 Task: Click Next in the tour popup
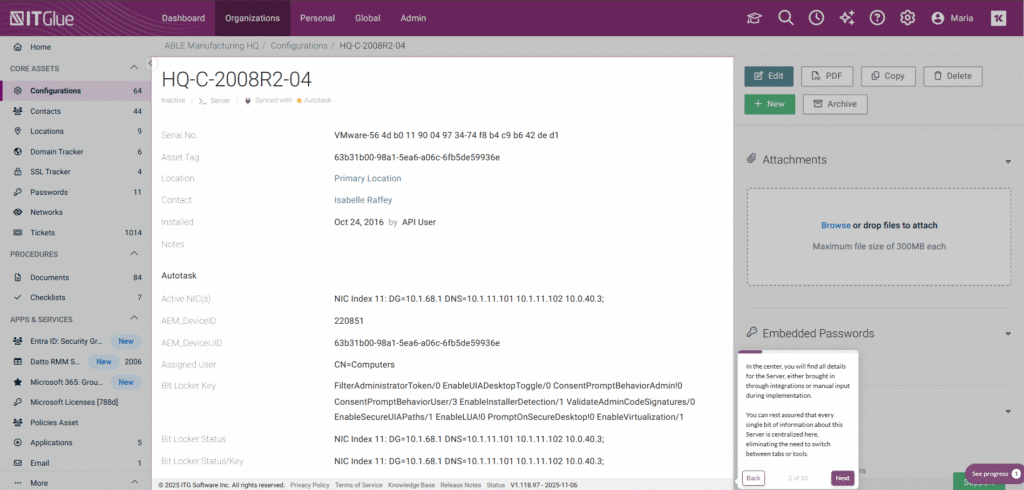click(842, 478)
